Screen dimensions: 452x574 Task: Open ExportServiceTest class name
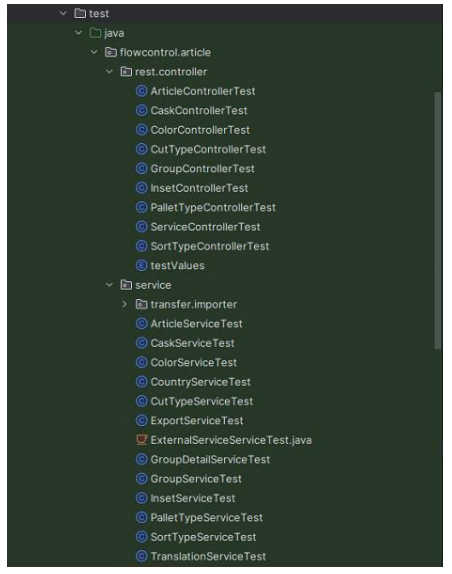197,421
